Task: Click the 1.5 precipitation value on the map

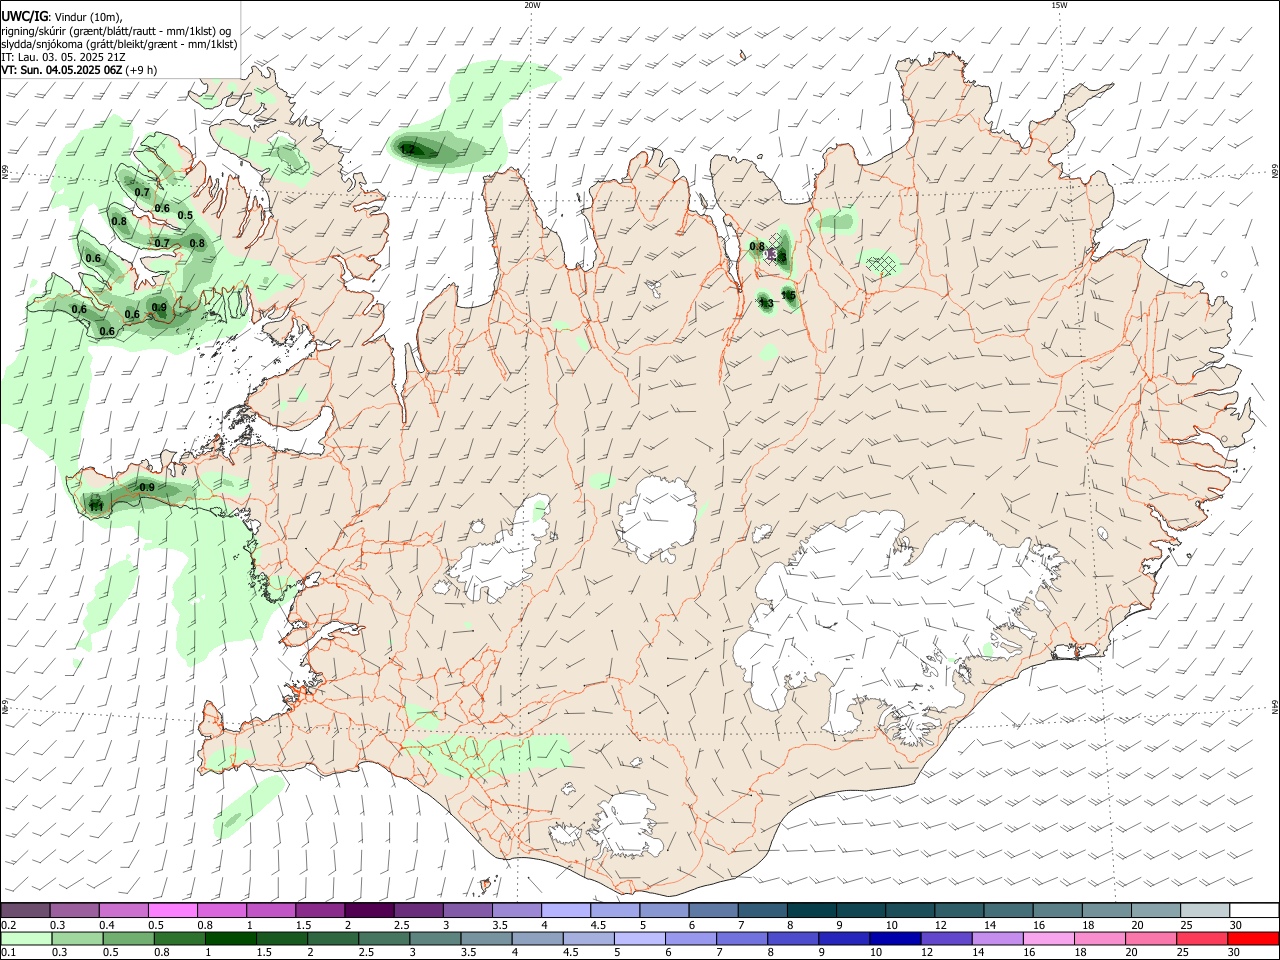Action: click(788, 295)
